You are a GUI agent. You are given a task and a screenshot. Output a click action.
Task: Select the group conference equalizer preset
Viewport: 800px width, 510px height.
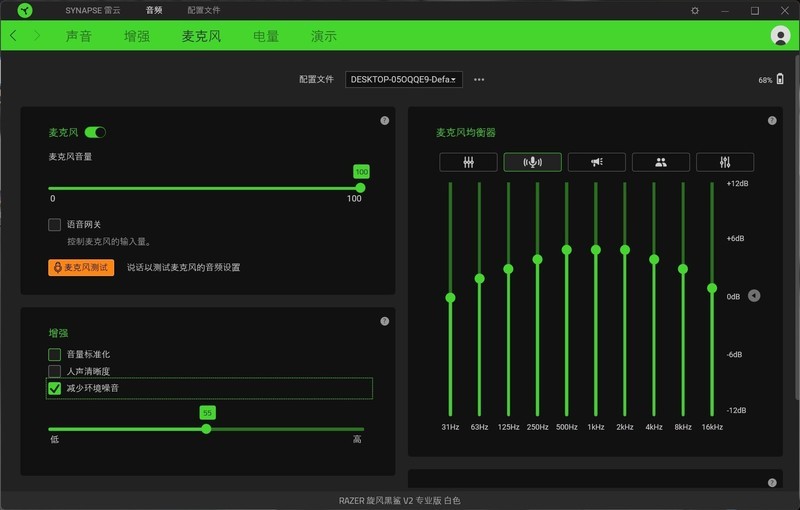661,162
